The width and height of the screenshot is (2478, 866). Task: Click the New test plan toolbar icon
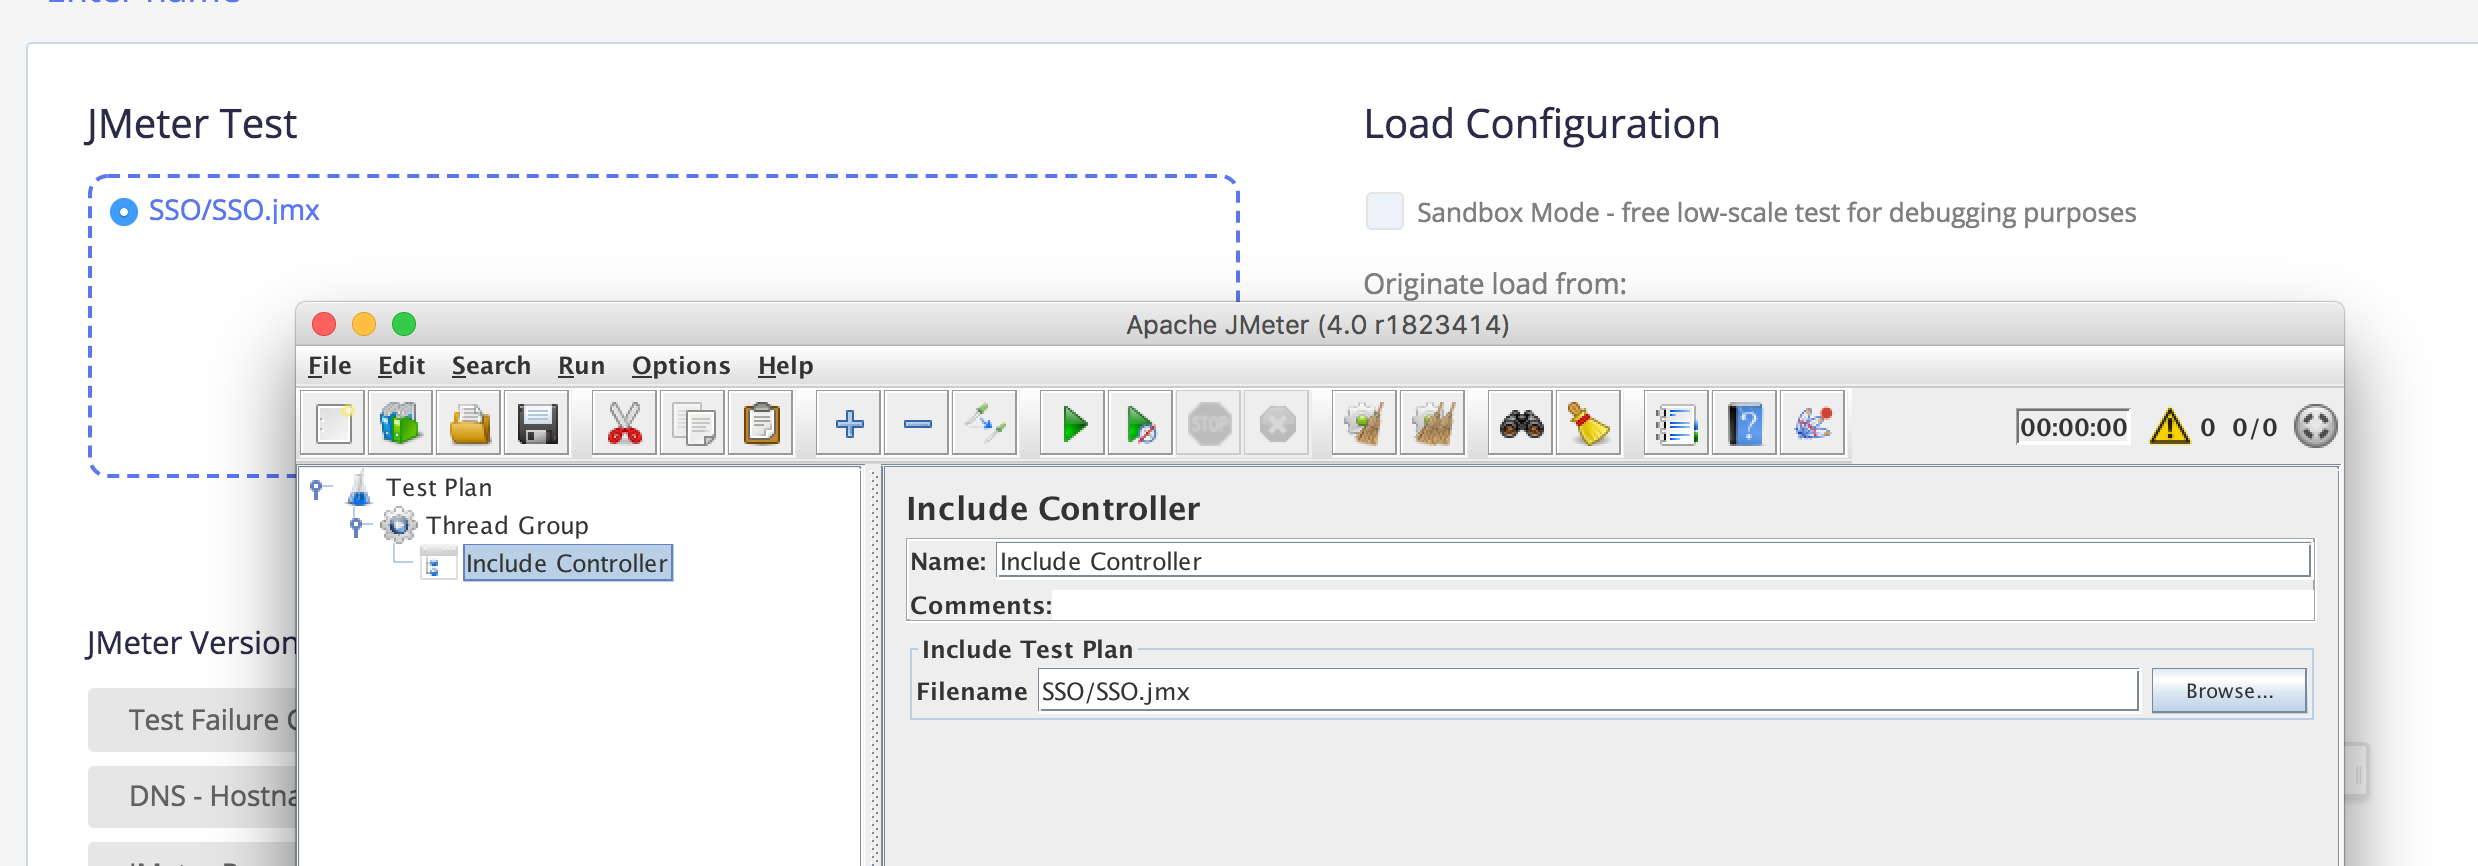[x=334, y=424]
